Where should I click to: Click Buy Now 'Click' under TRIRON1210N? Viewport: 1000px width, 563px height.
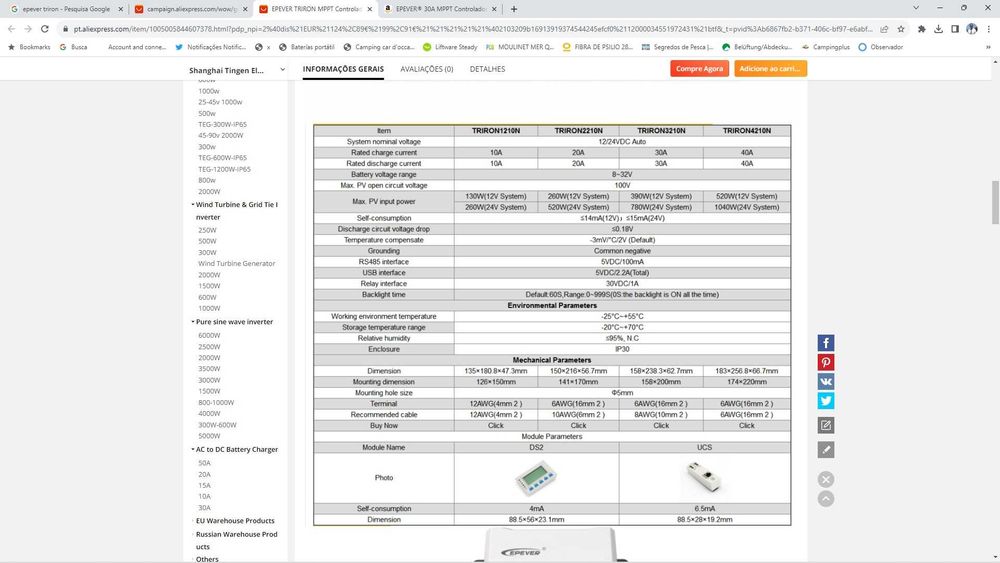pos(496,425)
